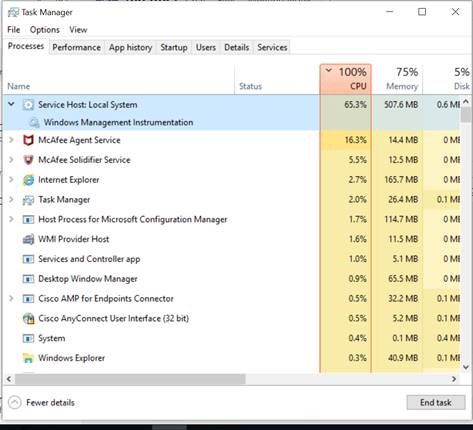Sort by the Name column header
Image resolution: width=473 pixels, height=430 pixels.
click(118, 79)
